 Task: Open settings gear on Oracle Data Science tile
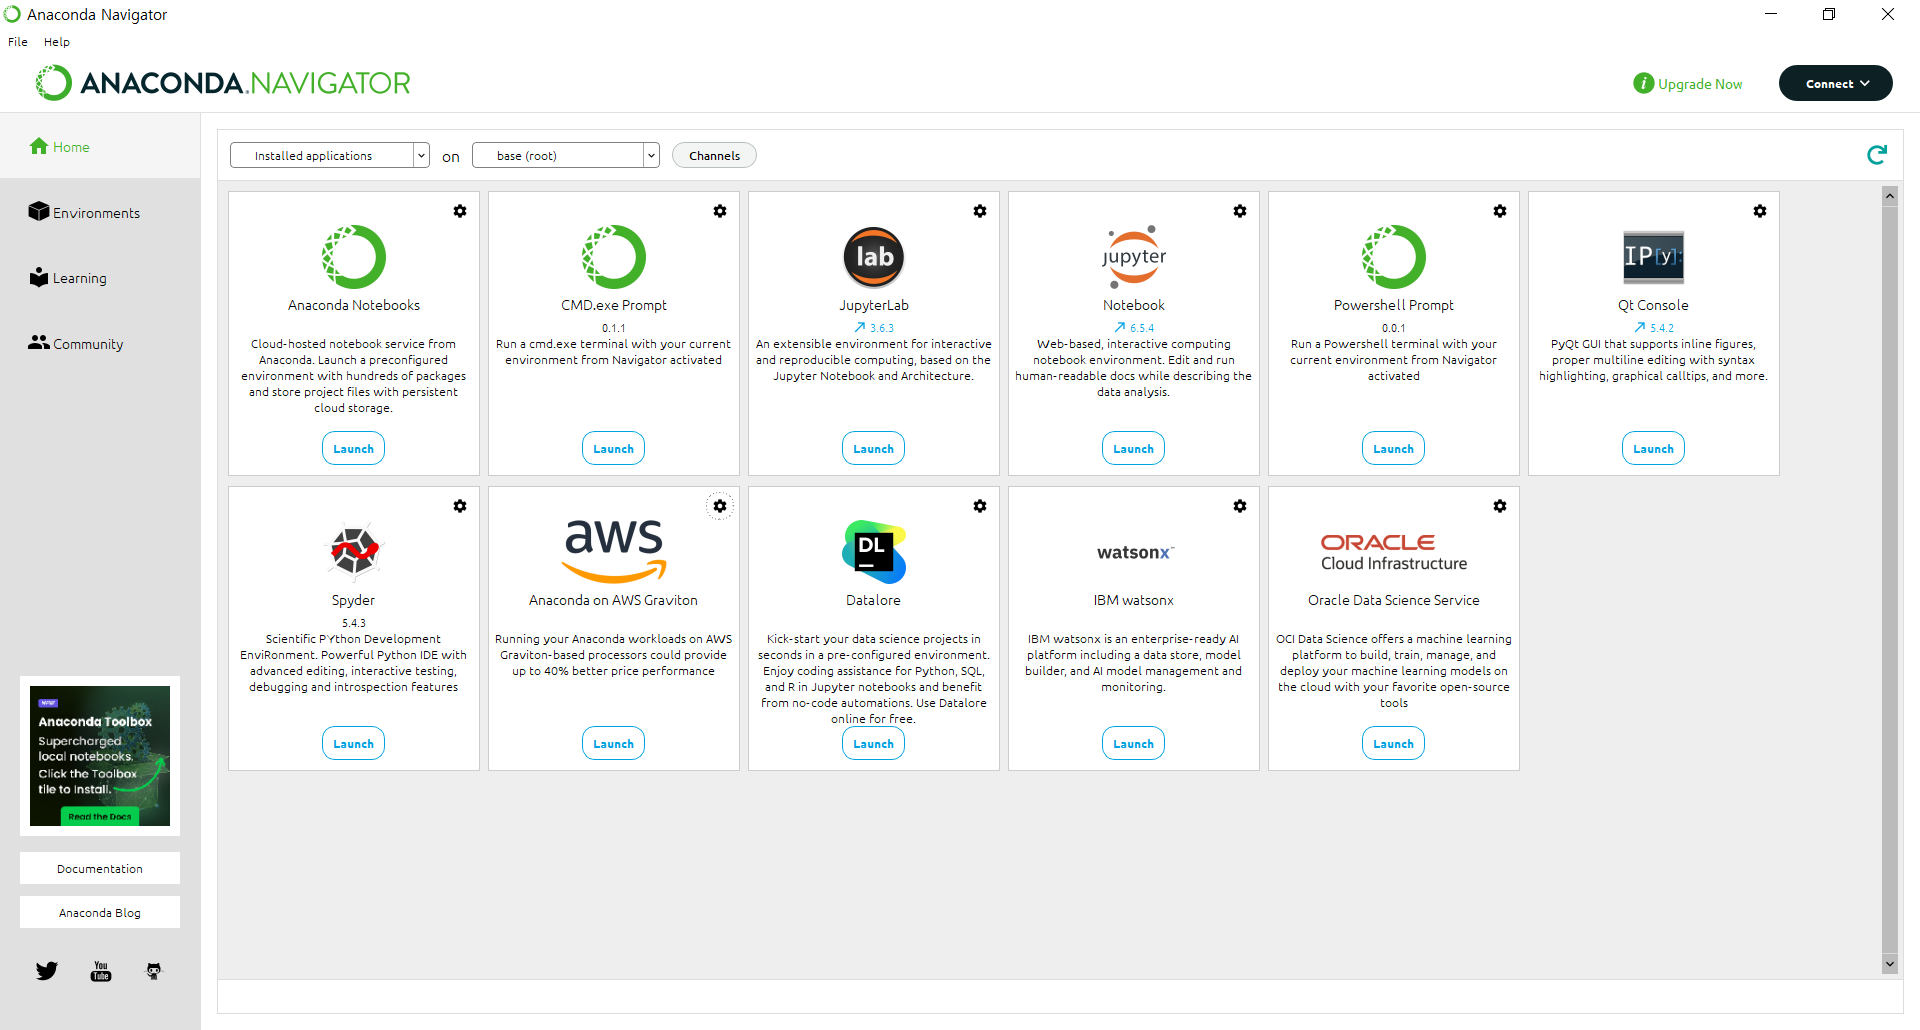coord(1500,506)
